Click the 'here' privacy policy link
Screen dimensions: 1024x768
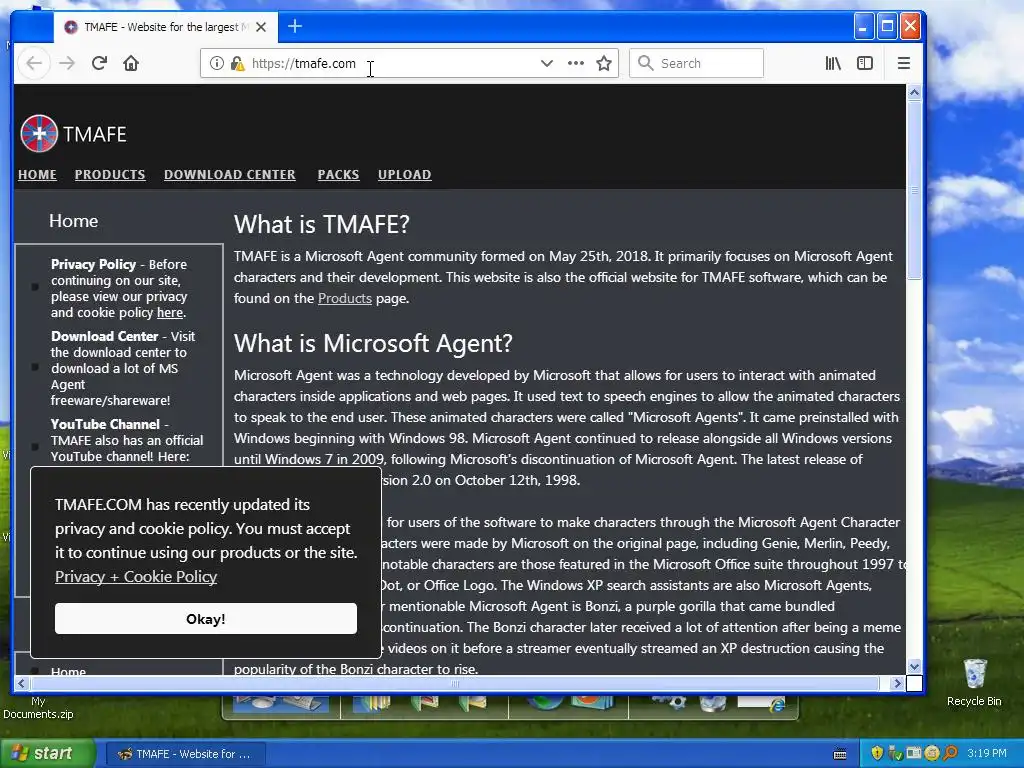pos(170,313)
